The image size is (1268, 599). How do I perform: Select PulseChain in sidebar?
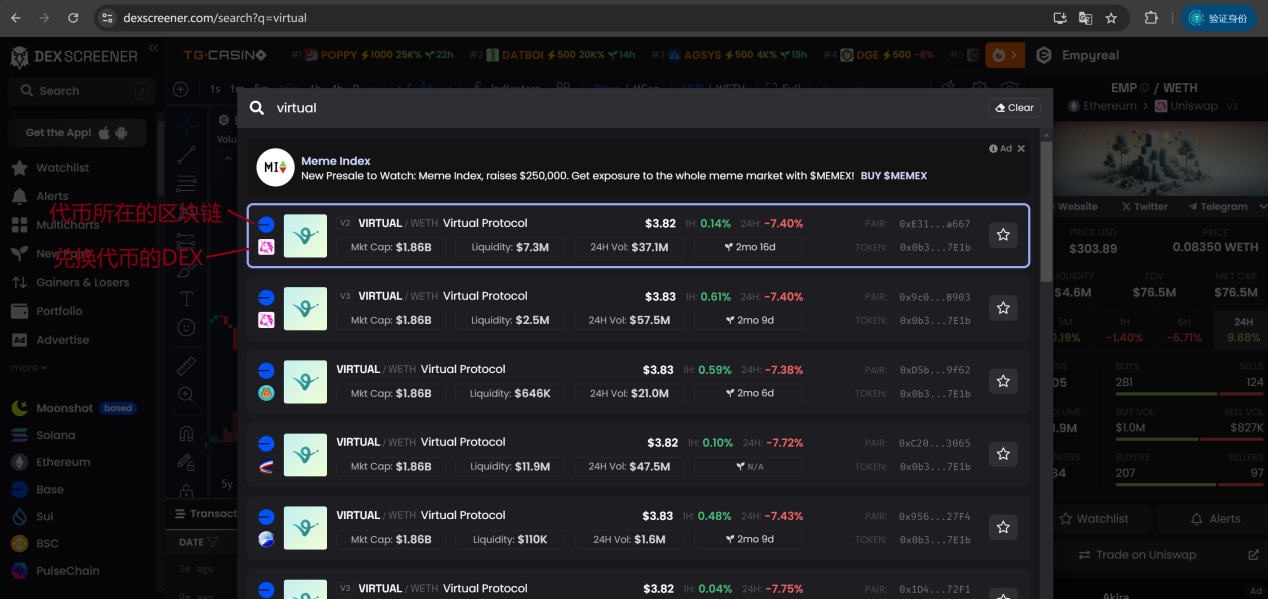tap(67, 571)
